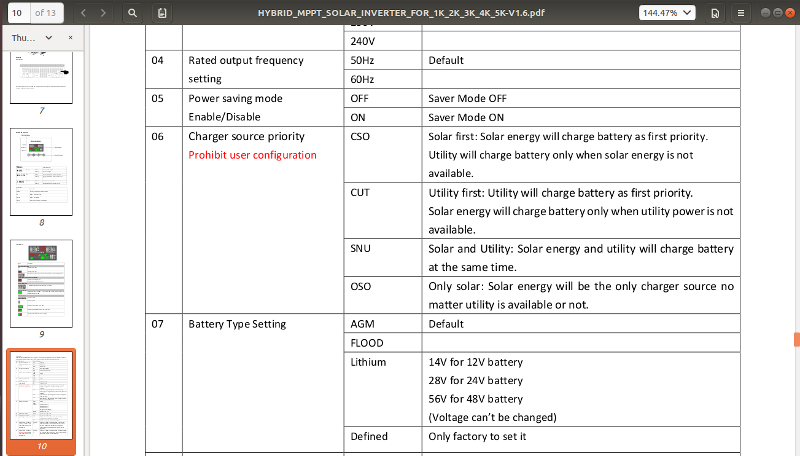Go to the next page arrow

coord(104,13)
